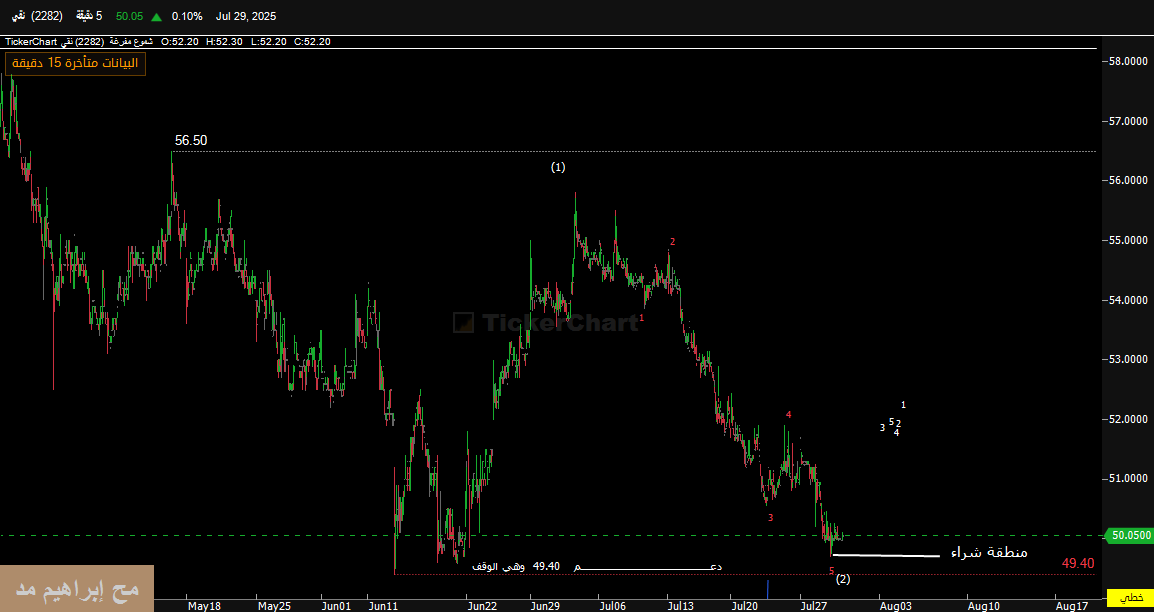Click the 53.0000 price axis label

pyautogui.click(x=1127, y=360)
